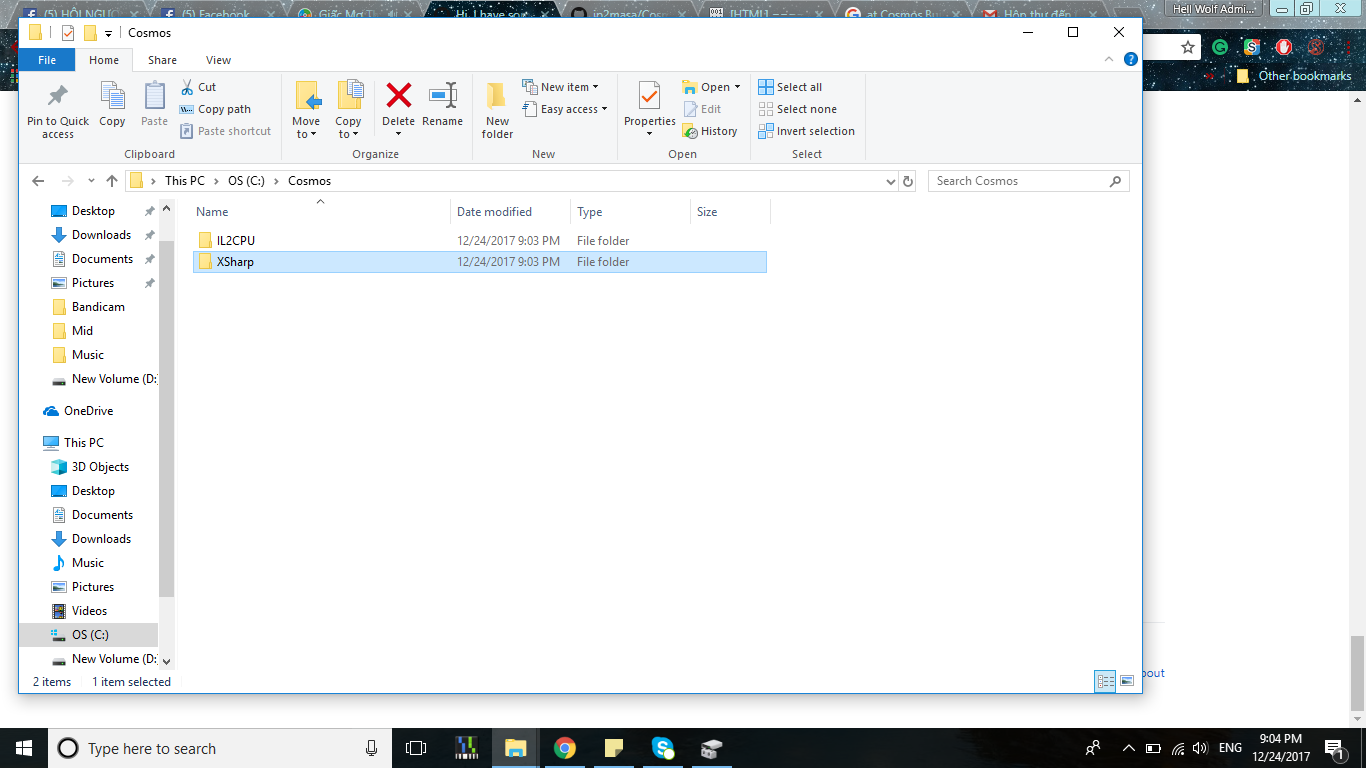Screen dimensions: 1366x768
Task: Select 3D Objects in navigation pane
Action: coord(100,467)
